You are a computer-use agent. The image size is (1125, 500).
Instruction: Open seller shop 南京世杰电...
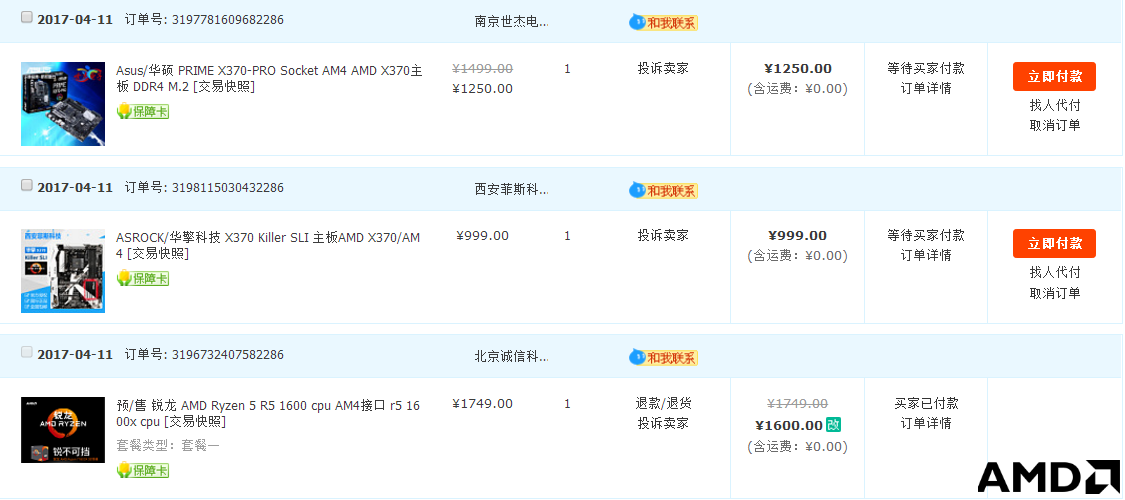coord(512,22)
